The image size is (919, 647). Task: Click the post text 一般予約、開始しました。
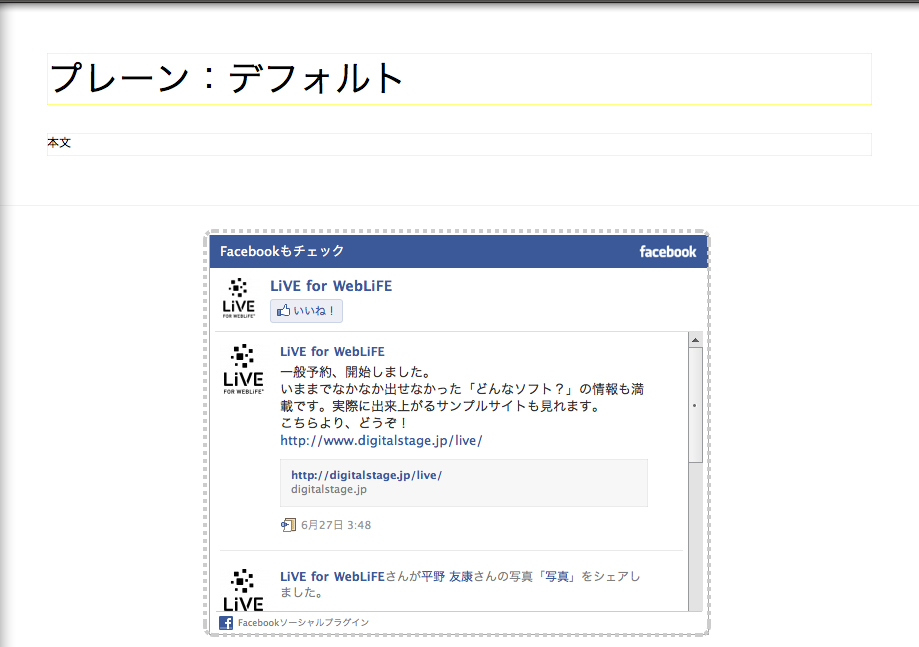click(356, 372)
